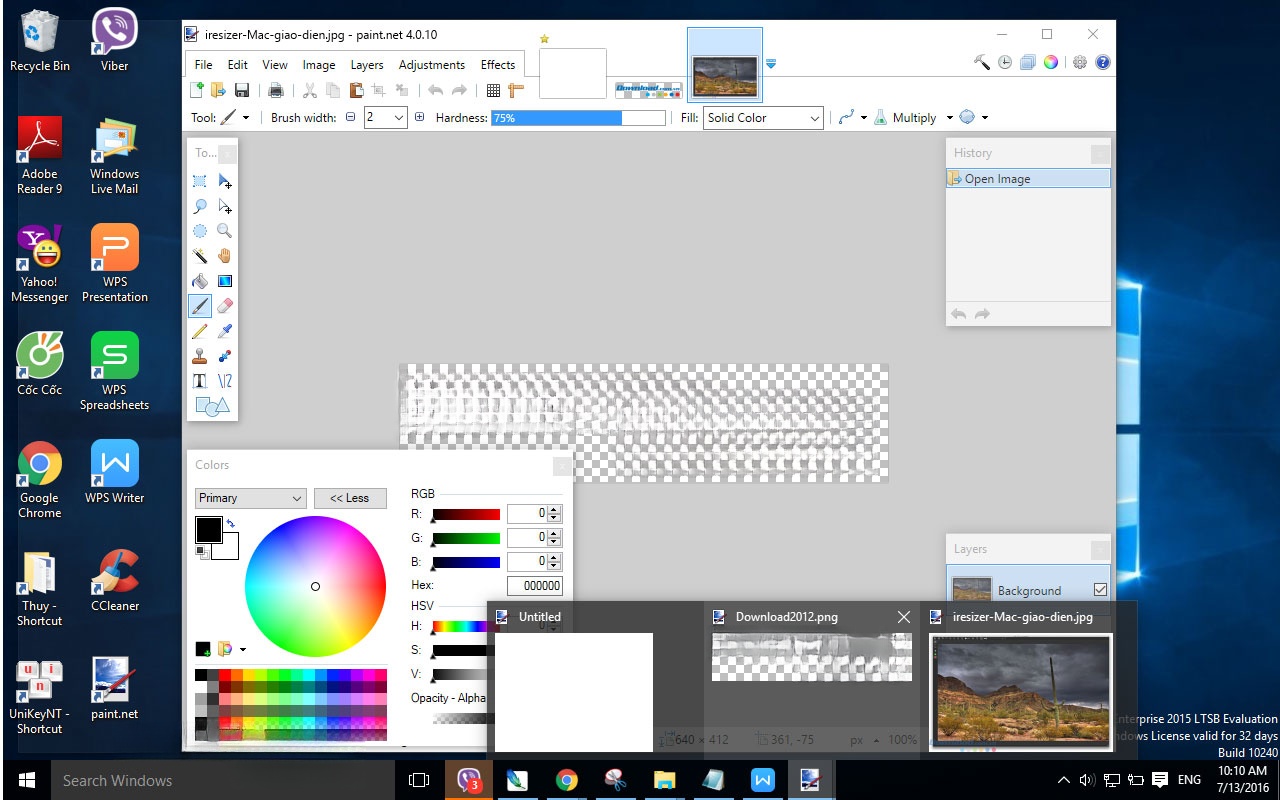Viewport: 1280px width, 800px height.
Task: Swap primary and secondary colors
Action: pos(231,523)
